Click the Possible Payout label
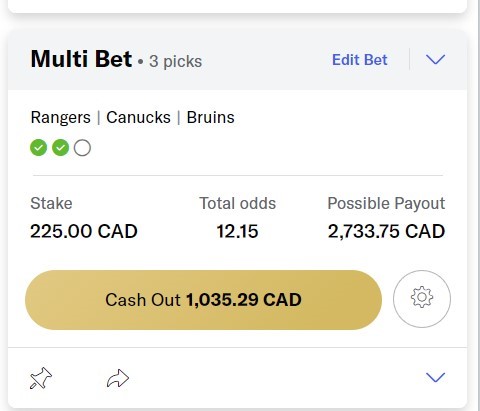480x411 pixels. click(386, 204)
